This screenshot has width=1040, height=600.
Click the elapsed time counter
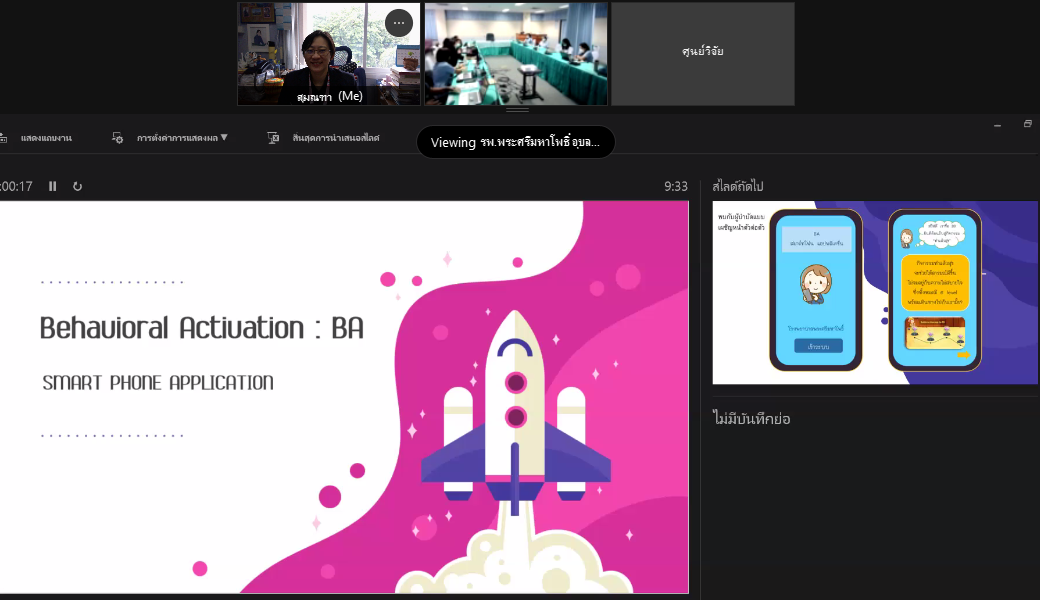(x=16, y=186)
